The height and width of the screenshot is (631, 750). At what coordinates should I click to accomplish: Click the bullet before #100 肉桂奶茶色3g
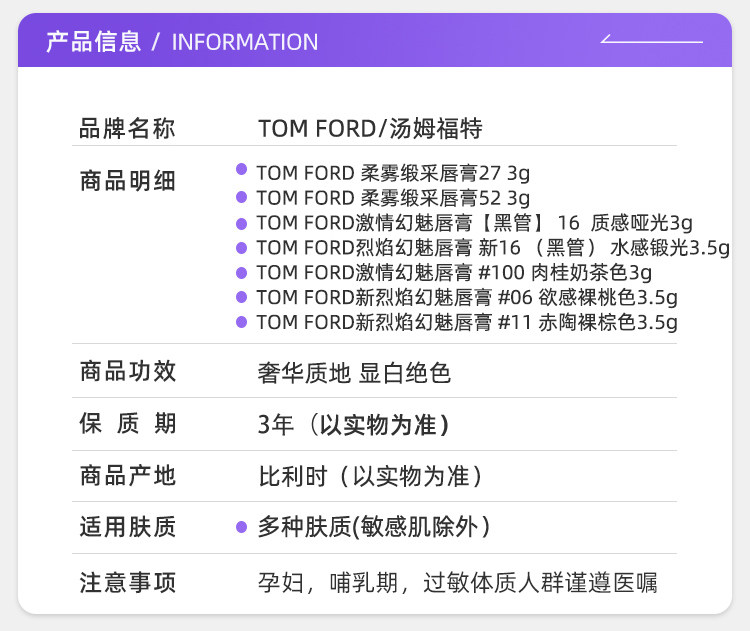(x=241, y=271)
